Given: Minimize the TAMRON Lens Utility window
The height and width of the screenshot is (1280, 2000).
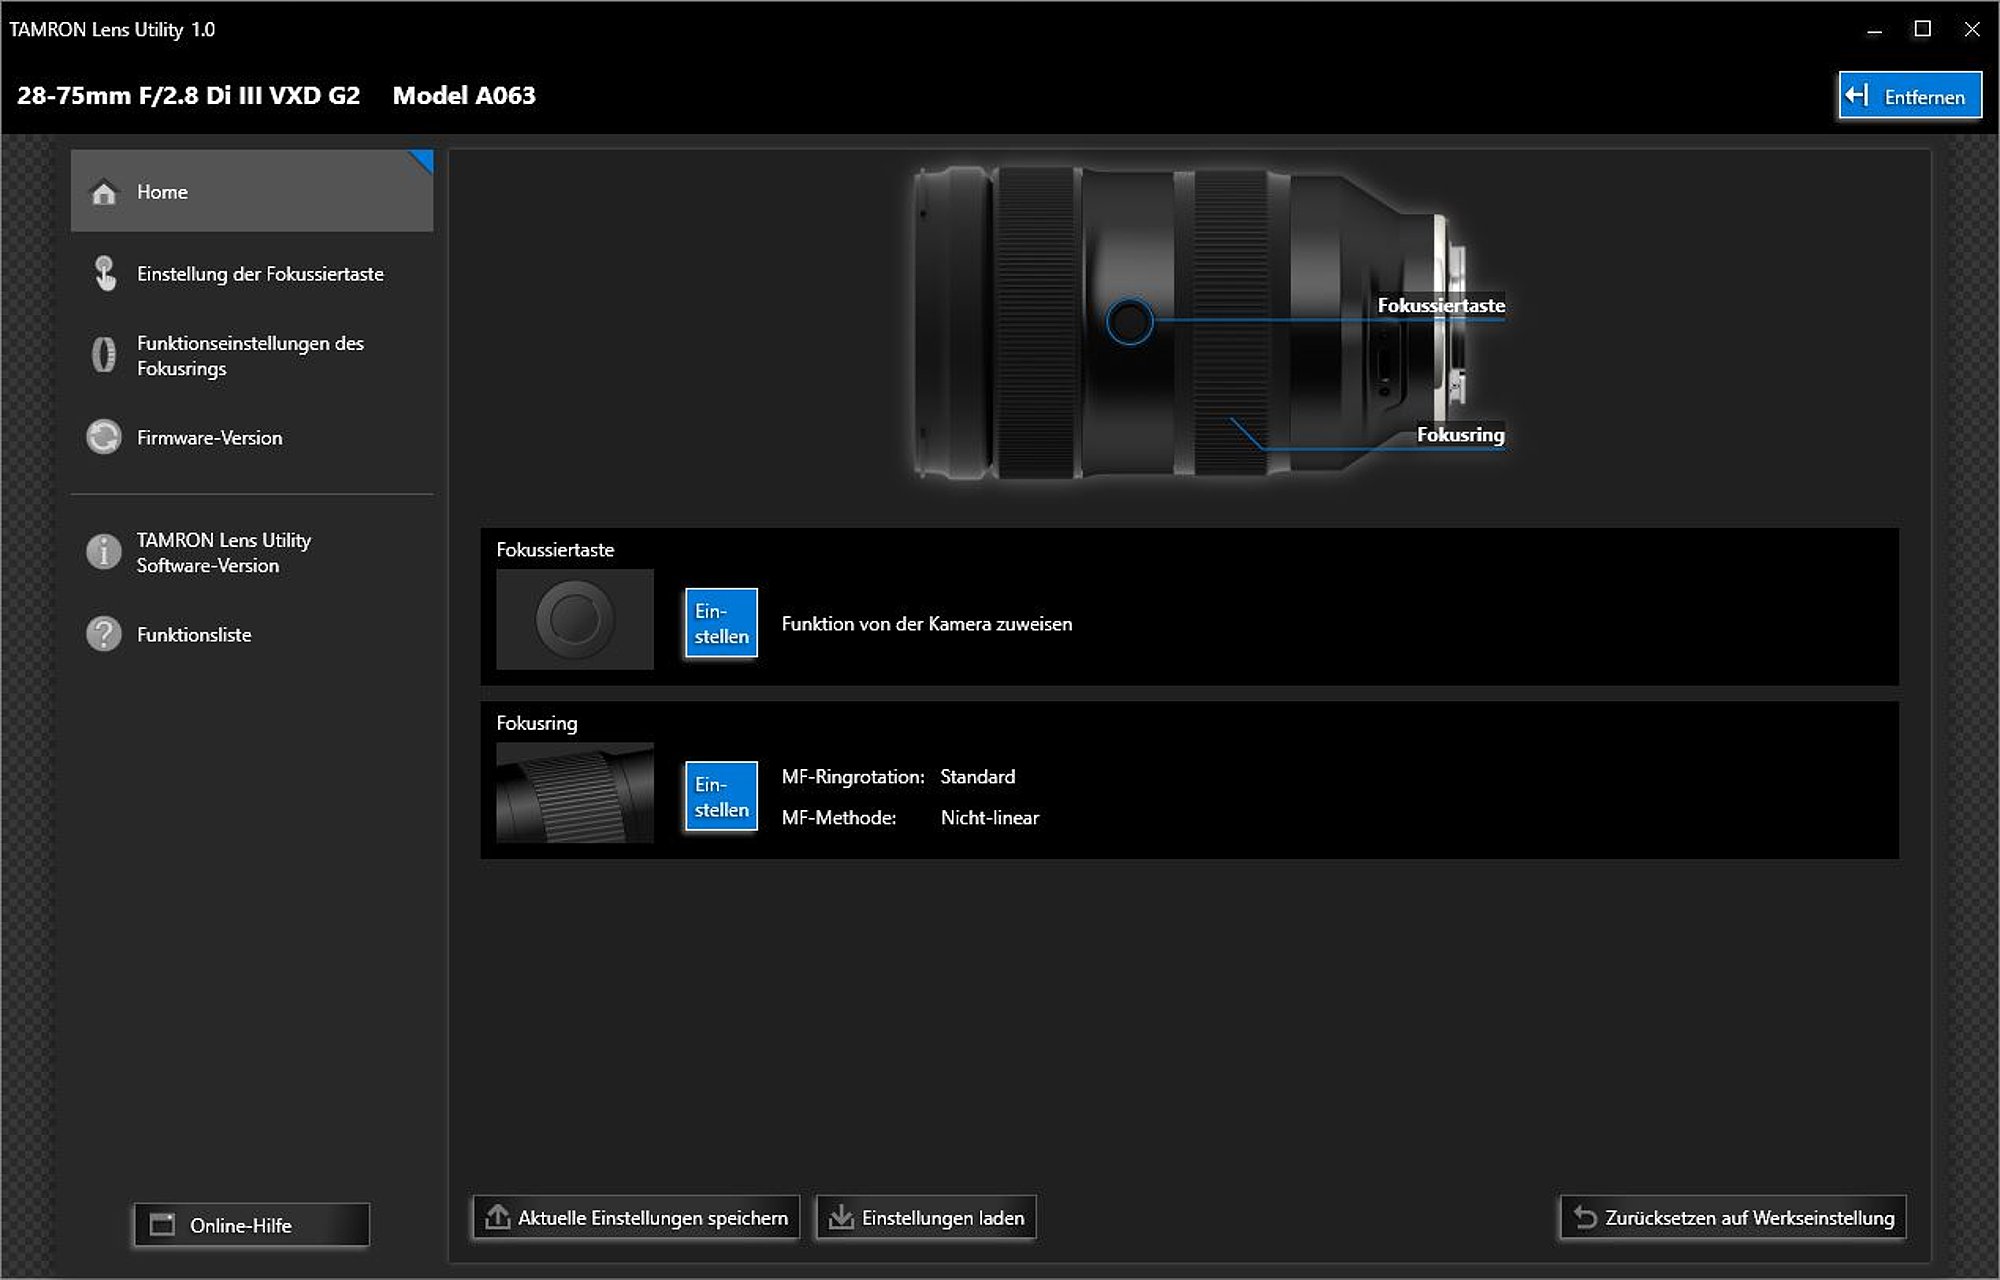Looking at the screenshot, I should pyautogui.click(x=1875, y=30).
